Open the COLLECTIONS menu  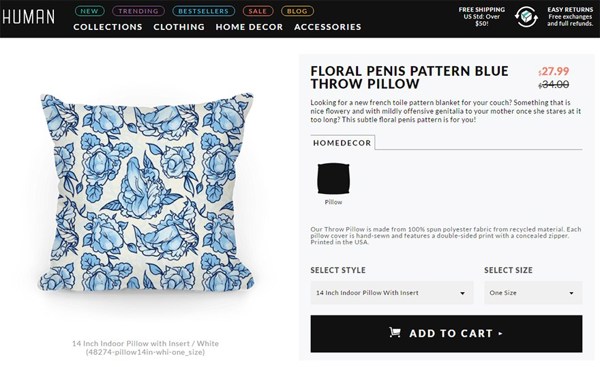pos(108,27)
